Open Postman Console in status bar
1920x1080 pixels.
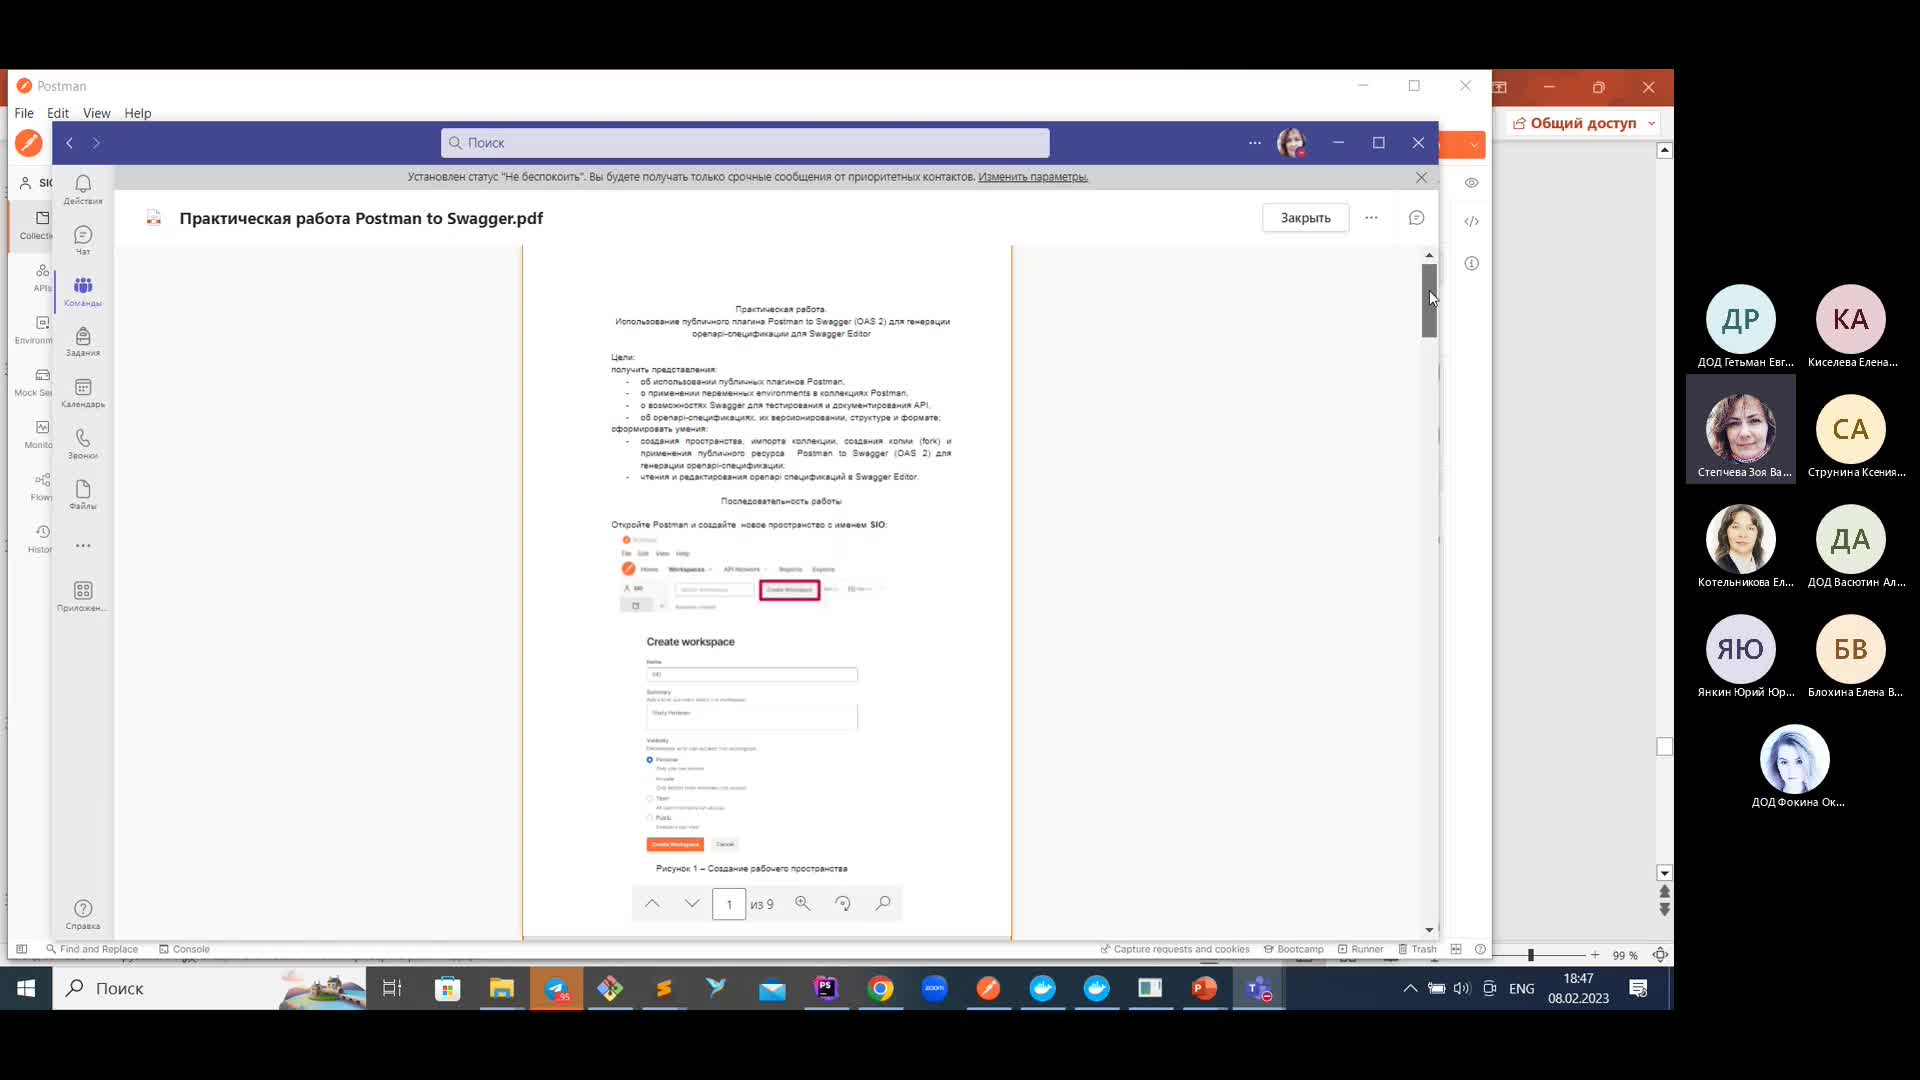[184, 949]
